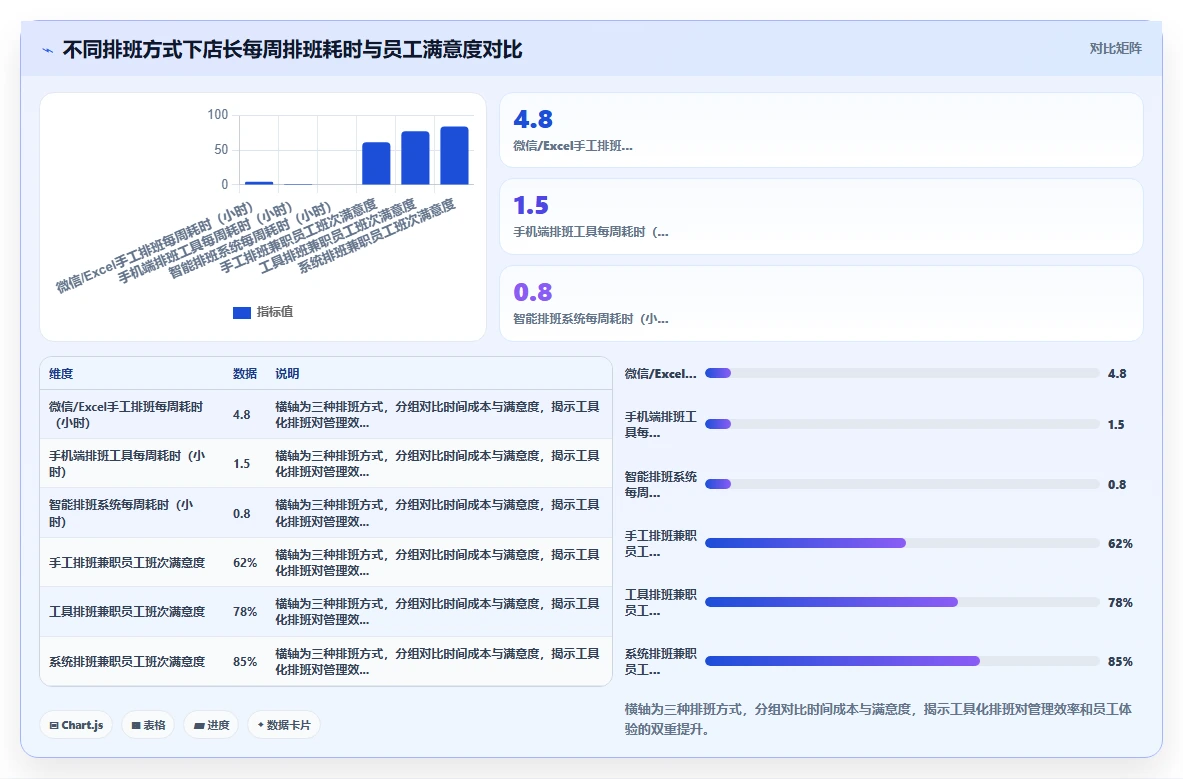Click the 表格 tag chip

pos(148,725)
